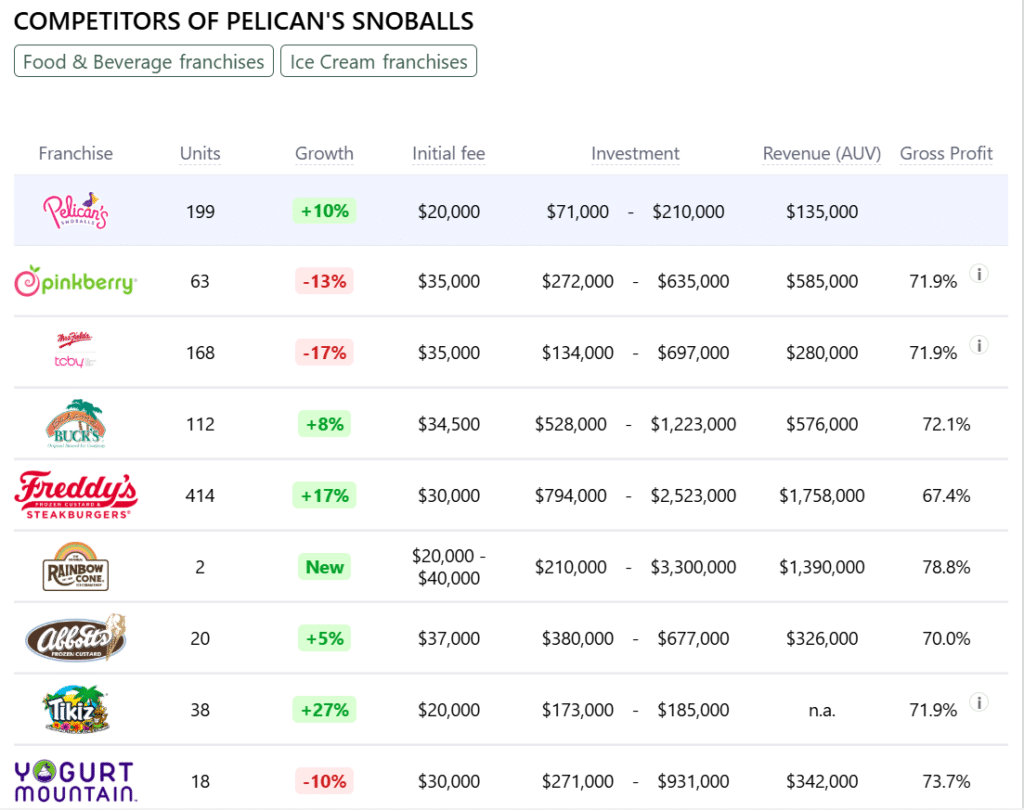This screenshot has width=1024, height=810.
Task: Select the Bahama Buck's logo
Action: pos(75,424)
